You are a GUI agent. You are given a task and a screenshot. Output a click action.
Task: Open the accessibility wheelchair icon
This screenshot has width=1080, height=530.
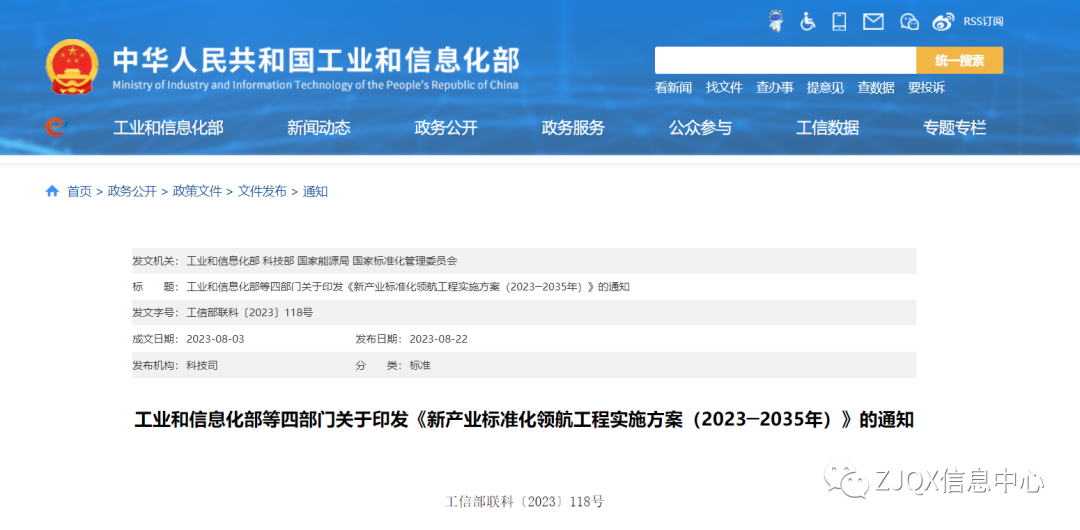808,21
